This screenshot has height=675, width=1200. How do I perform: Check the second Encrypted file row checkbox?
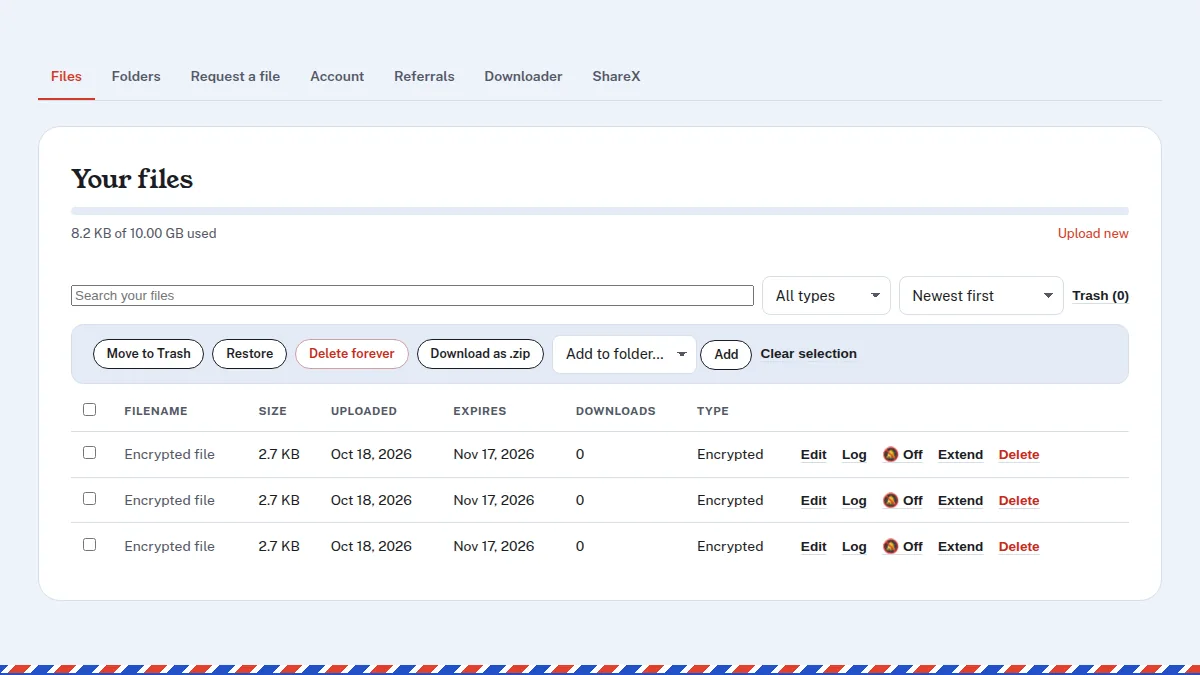click(89, 499)
